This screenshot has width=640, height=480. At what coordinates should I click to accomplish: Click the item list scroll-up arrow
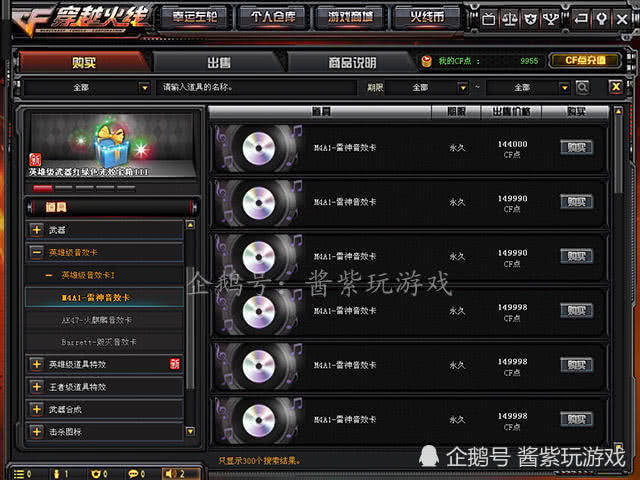(x=619, y=111)
